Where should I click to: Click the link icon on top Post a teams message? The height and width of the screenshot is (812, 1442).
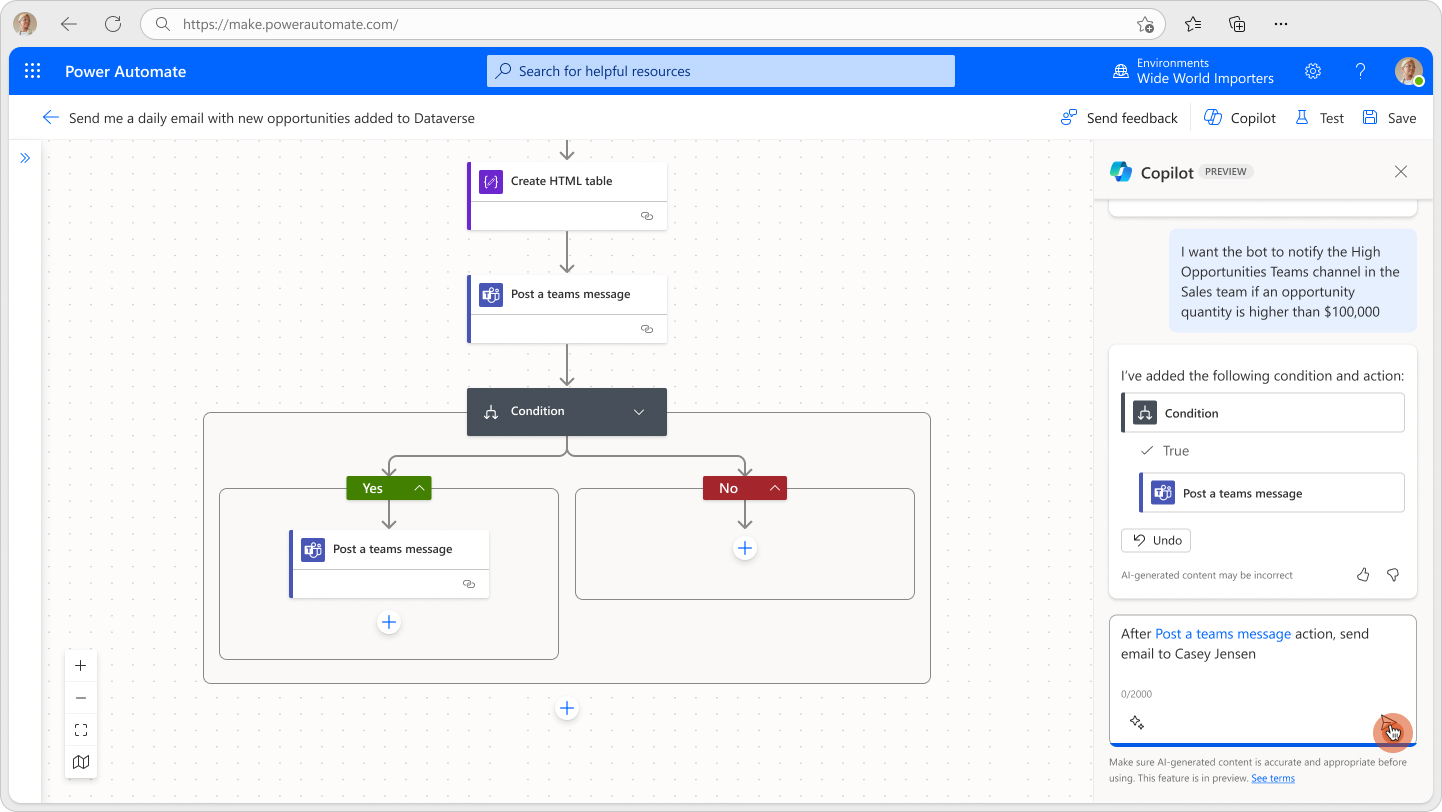647,329
